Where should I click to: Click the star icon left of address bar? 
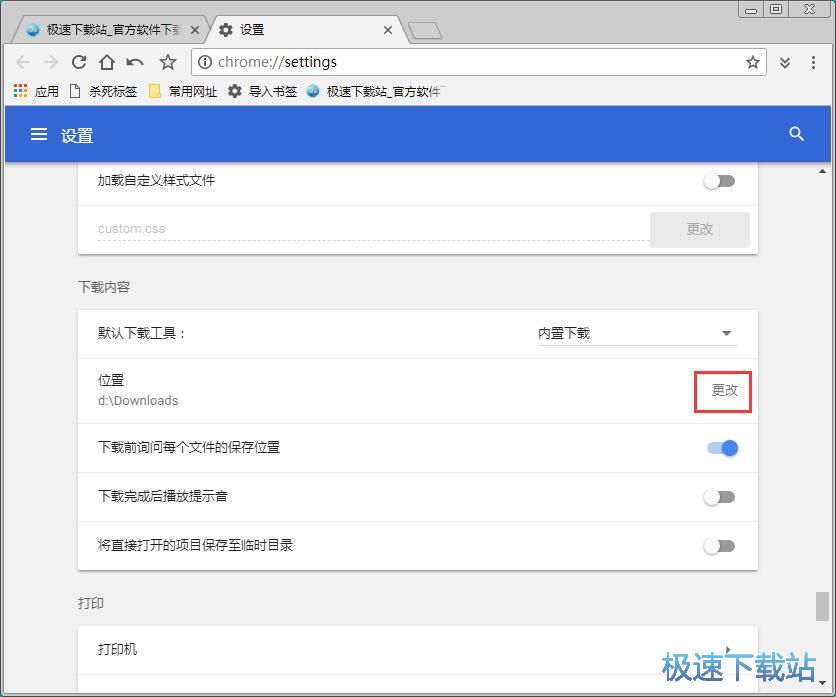[x=167, y=62]
